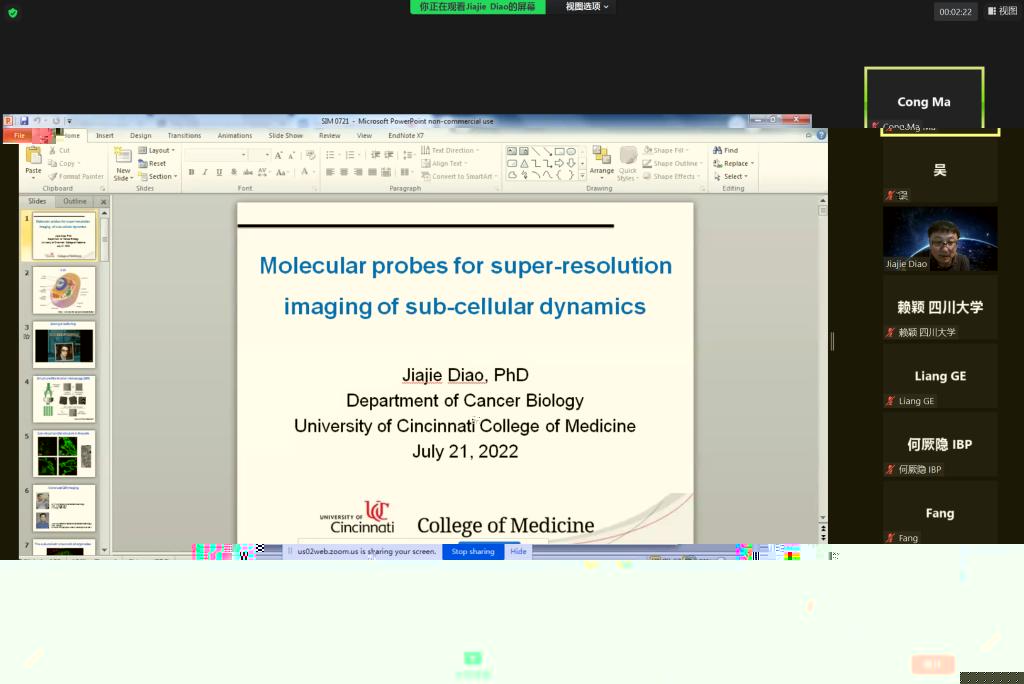Screen dimensions: 1024x684
Task: Justify the paragraph text
Action: point(372,172)
